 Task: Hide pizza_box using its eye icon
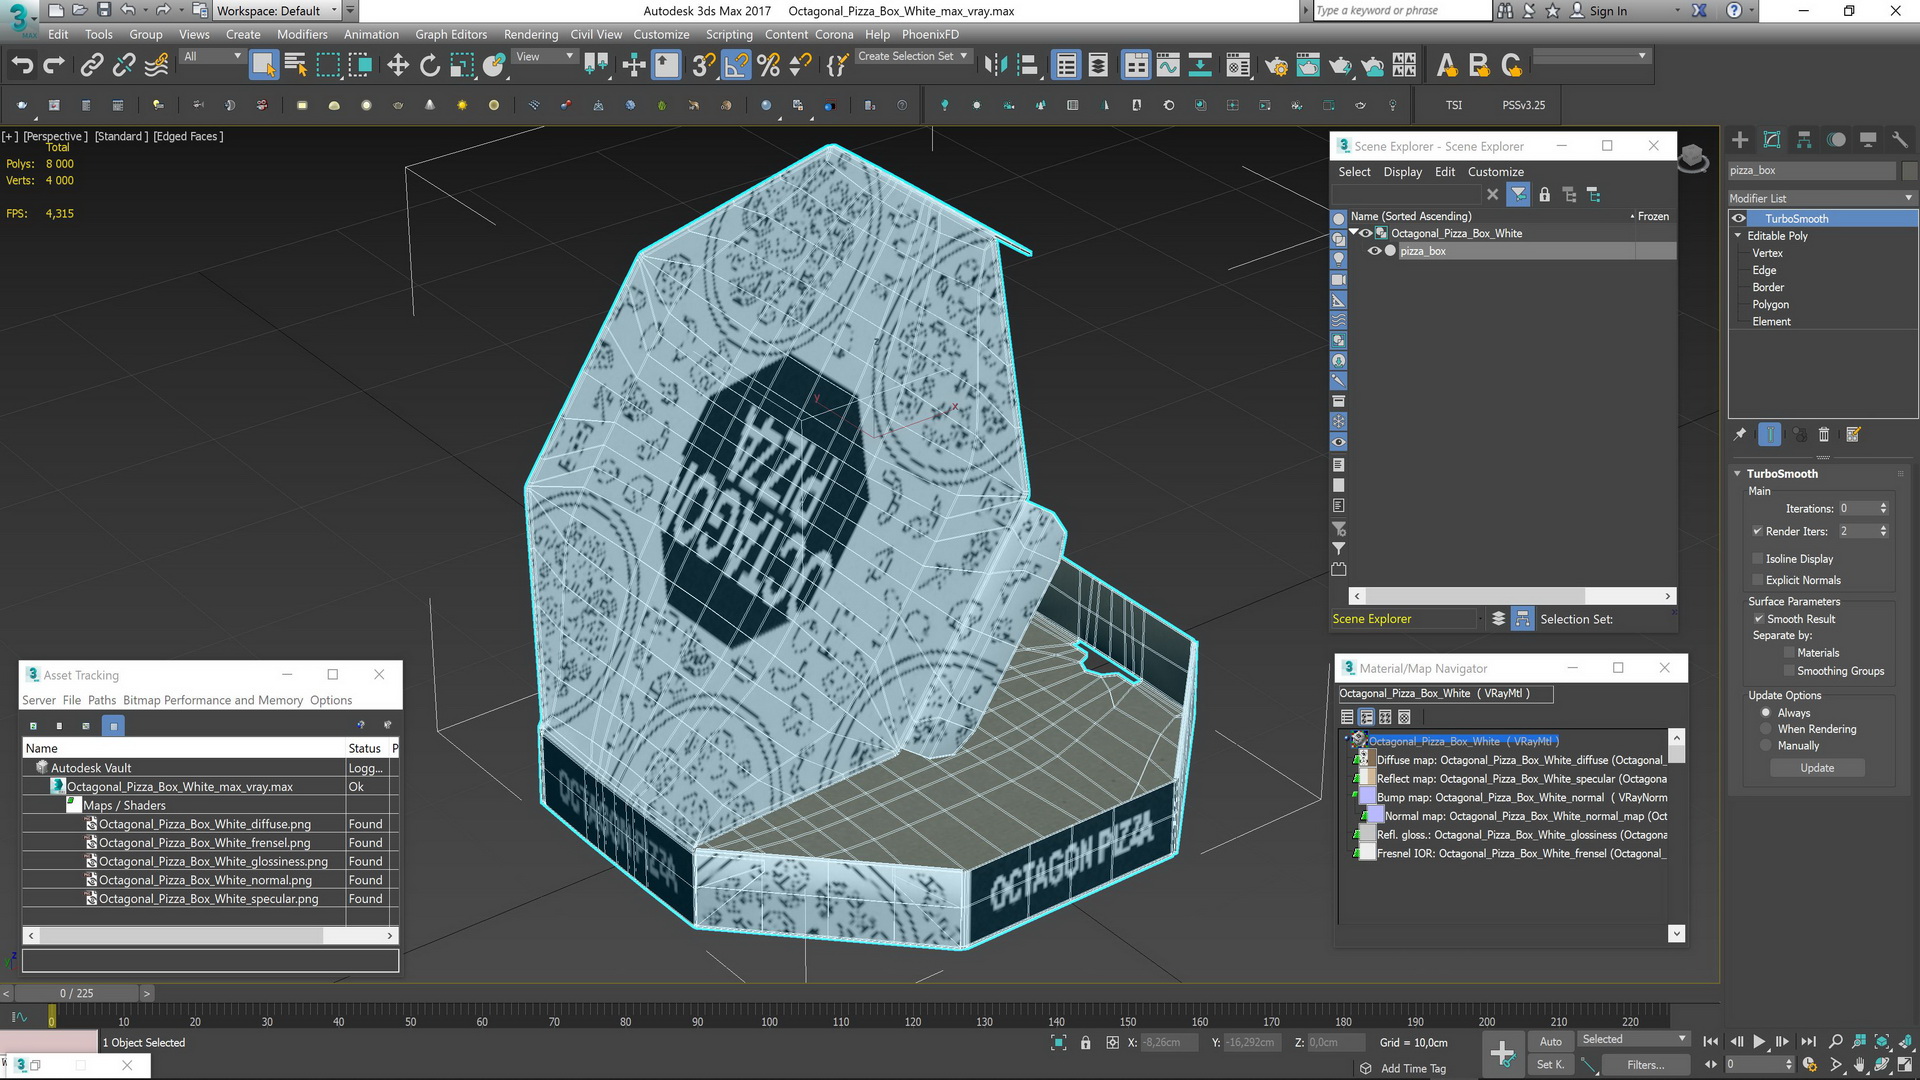click(x=1374, y=251)
